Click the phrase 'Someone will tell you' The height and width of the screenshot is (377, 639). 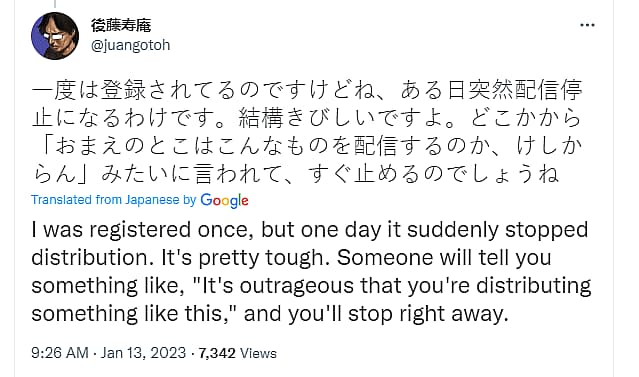[444, 258]
